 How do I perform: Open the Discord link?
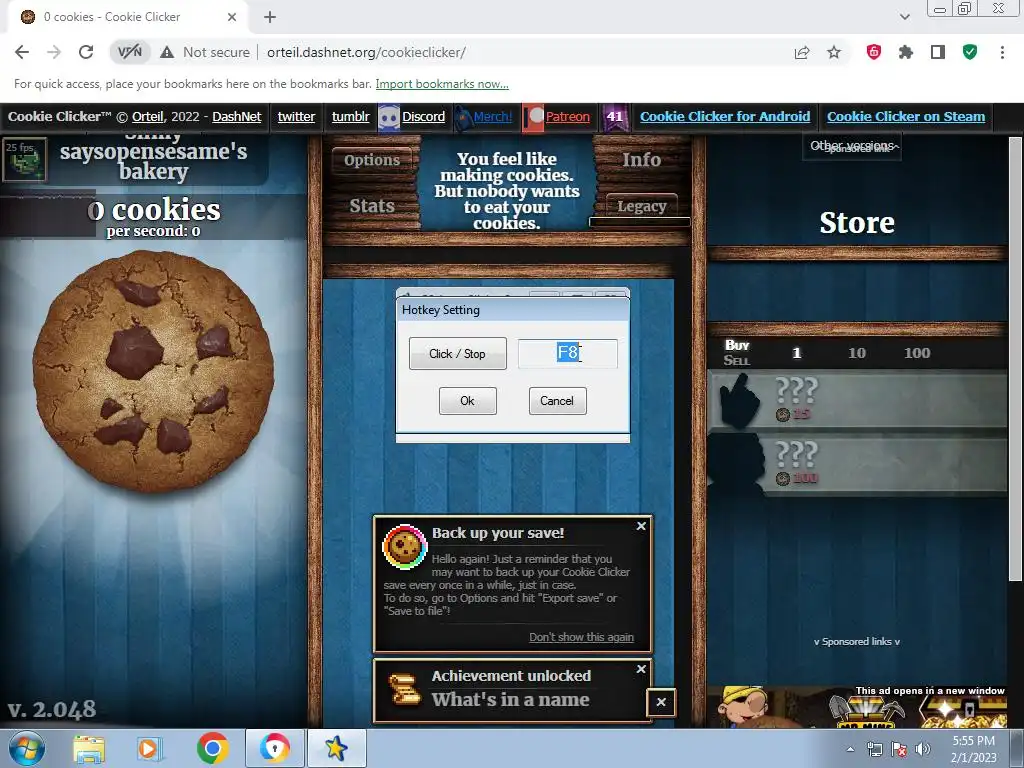coord(423,116)
